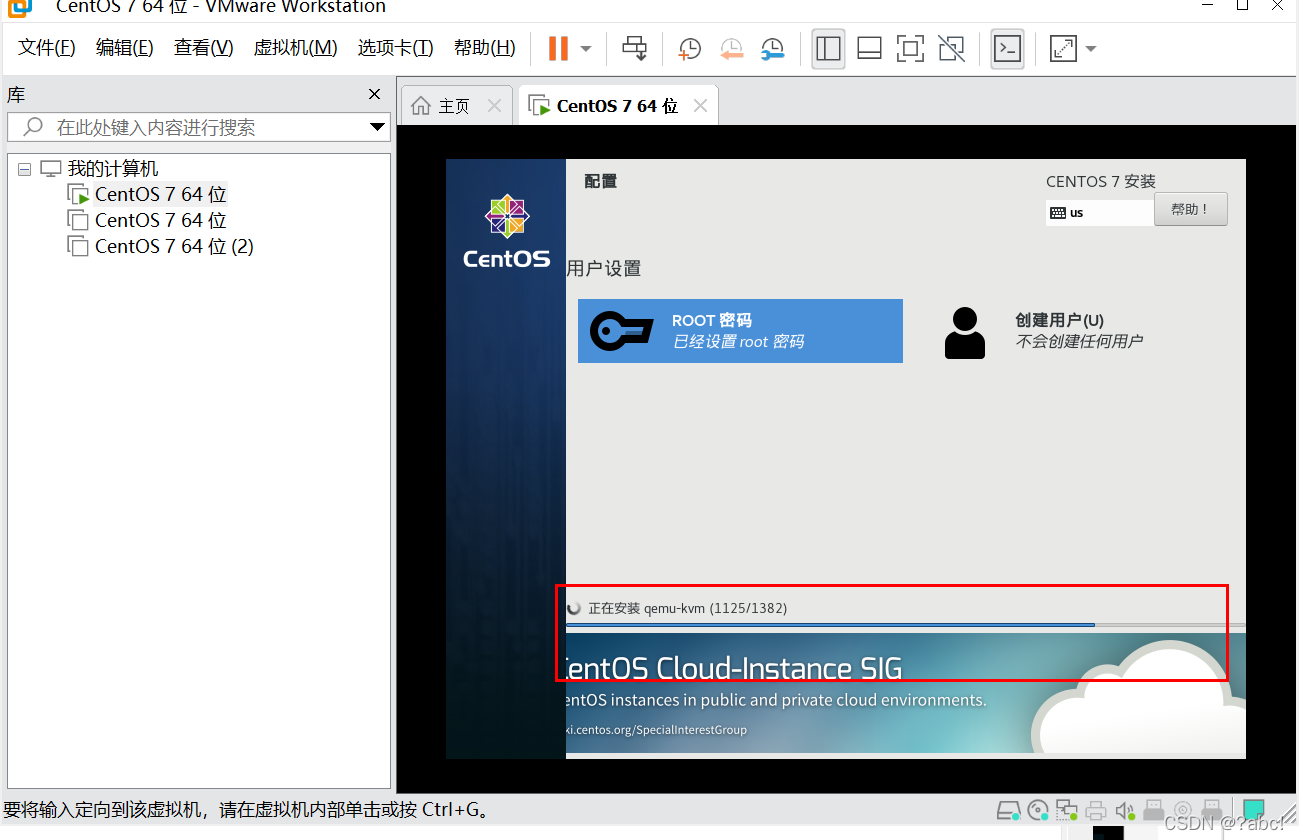This screenshot has height=840, width=1299.
Task: Click the message log icon in status bar
Action: pos(1253,808)
